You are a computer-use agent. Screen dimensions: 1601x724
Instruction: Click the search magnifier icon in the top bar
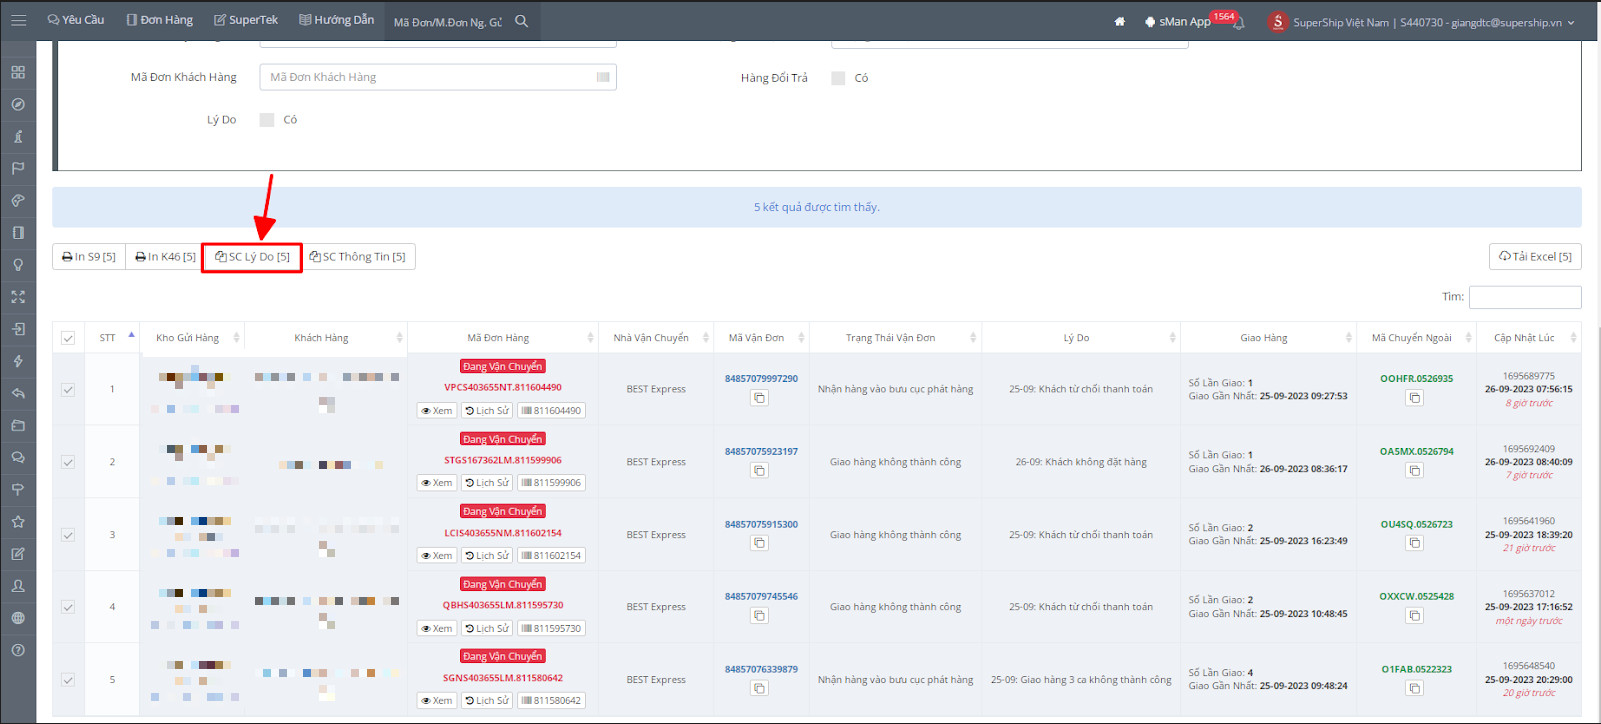(x=521, y=21)
